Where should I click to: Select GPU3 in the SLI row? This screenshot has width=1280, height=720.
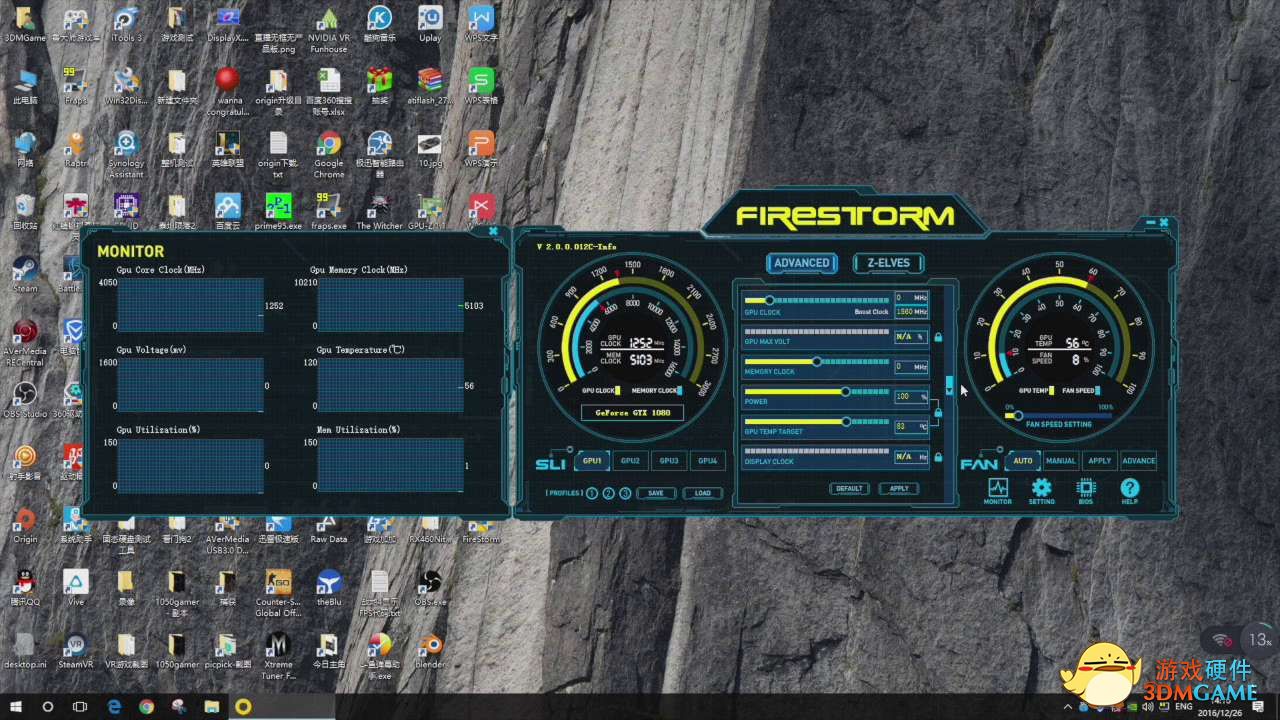coord(669,461)
